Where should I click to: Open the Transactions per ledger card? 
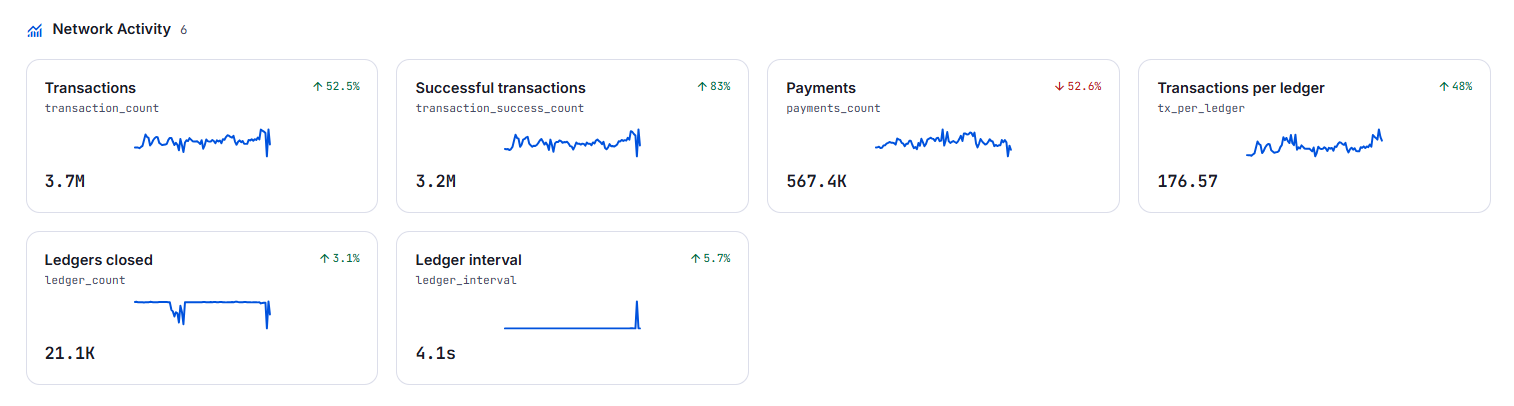coord(1314,136)
